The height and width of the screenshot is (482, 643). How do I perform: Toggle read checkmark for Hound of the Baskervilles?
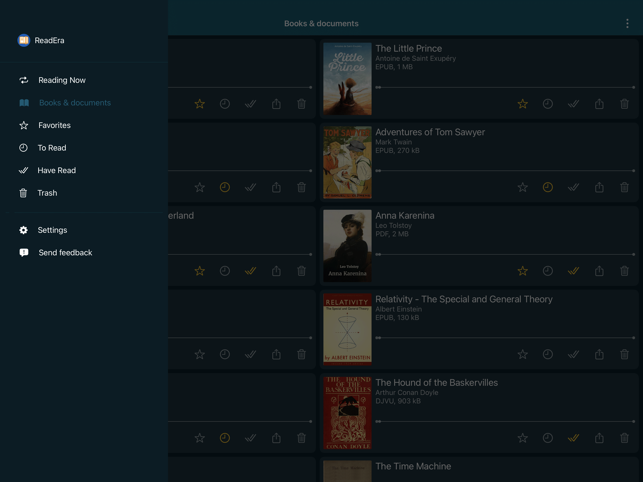[x=573, y=438]
